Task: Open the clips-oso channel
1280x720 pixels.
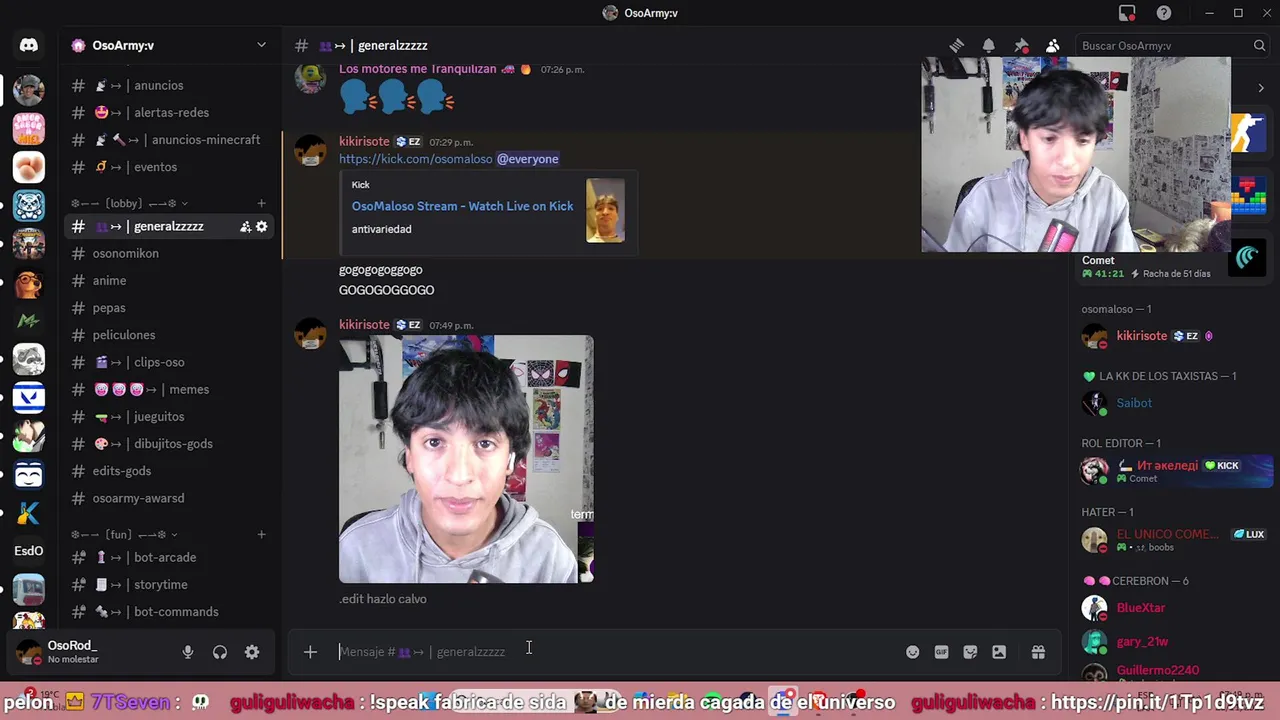Action: pyautogui.click(x=169, y=362)
